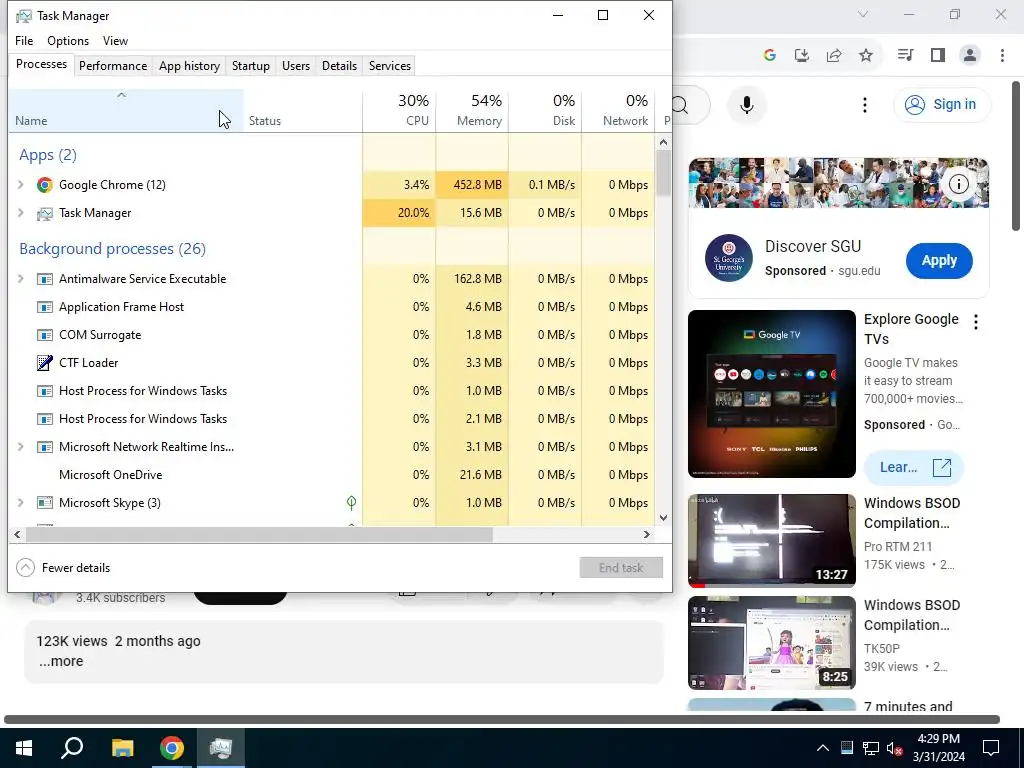The height and width of the screenshot is (768, 1024).
Task: Click the Microsoft Skype process icon
Action: coord(44,503)
